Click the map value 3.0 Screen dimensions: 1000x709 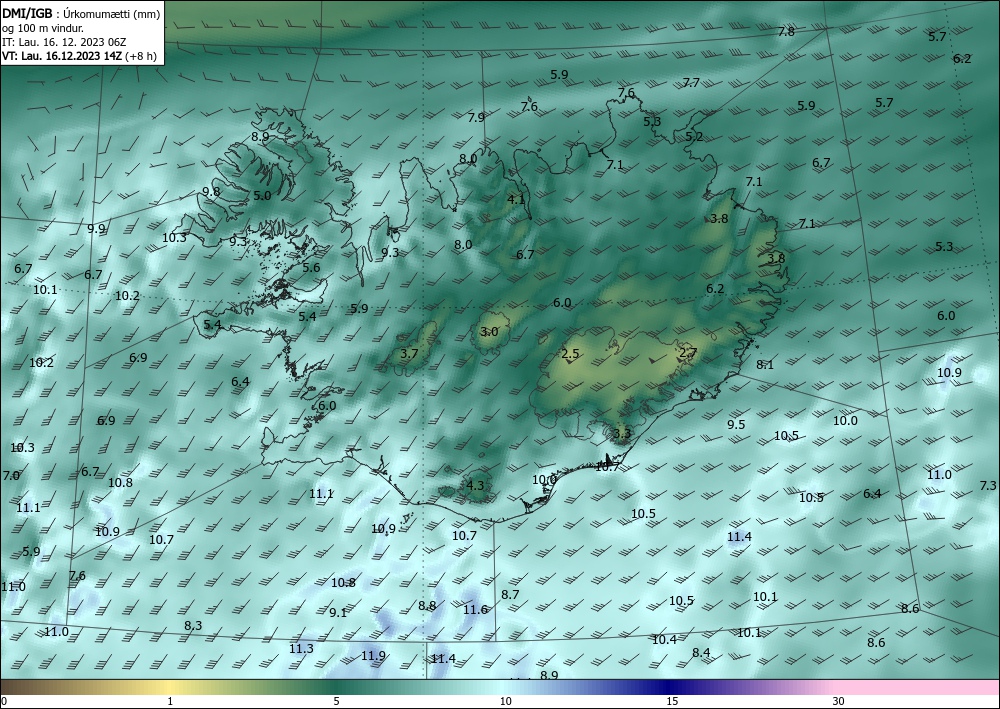489,332
